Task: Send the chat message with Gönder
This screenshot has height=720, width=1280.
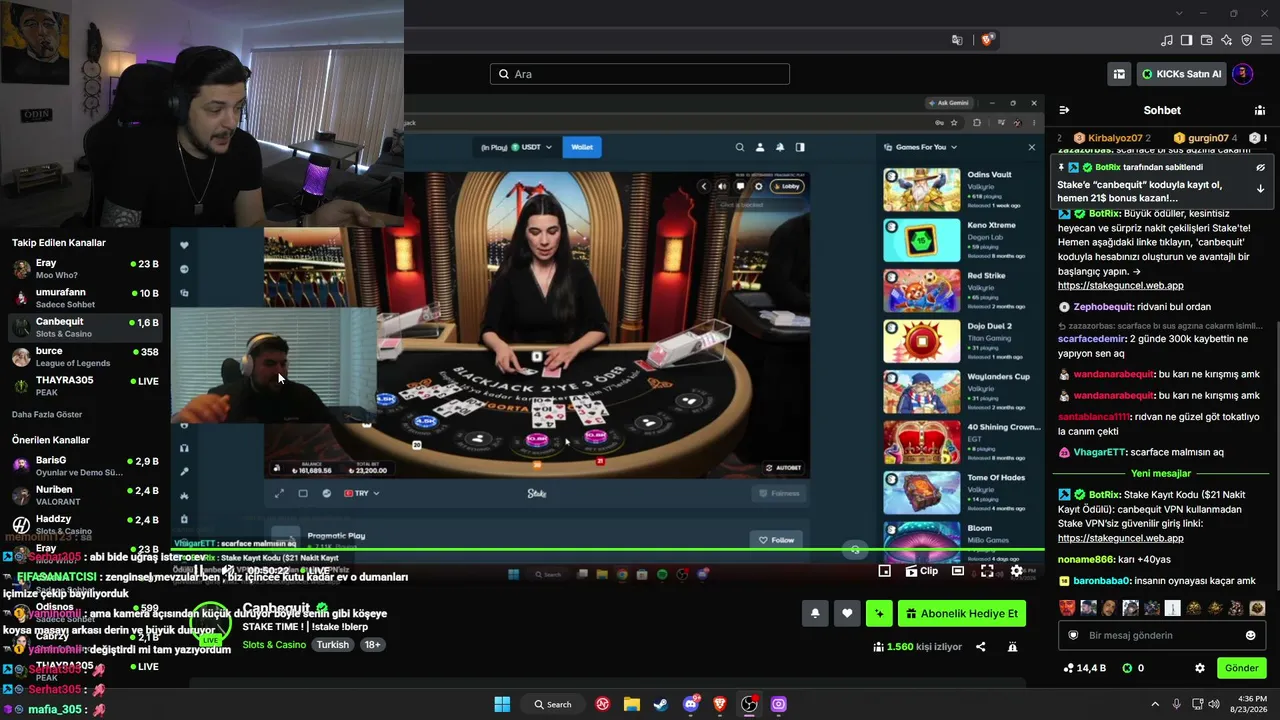Action: pos(1242,668)
